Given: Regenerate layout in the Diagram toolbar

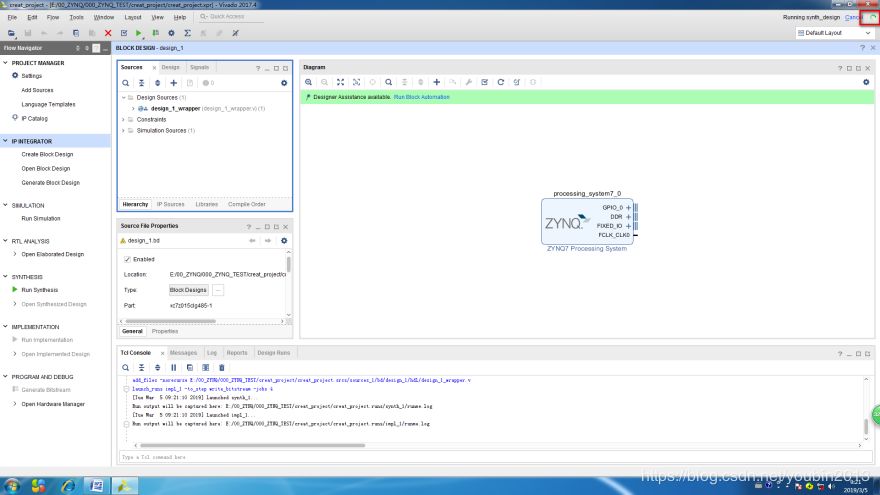Looking at the screenshot, I should tap(501, 82).
